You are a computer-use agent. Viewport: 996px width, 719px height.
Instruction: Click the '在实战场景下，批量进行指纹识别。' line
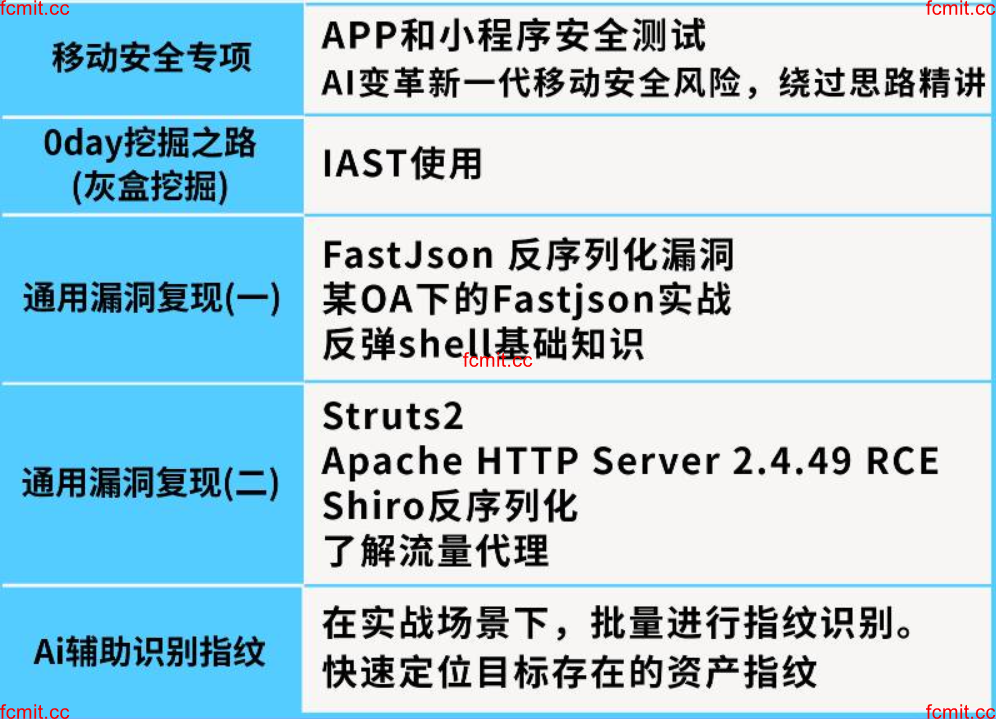[x=618, y=623]
